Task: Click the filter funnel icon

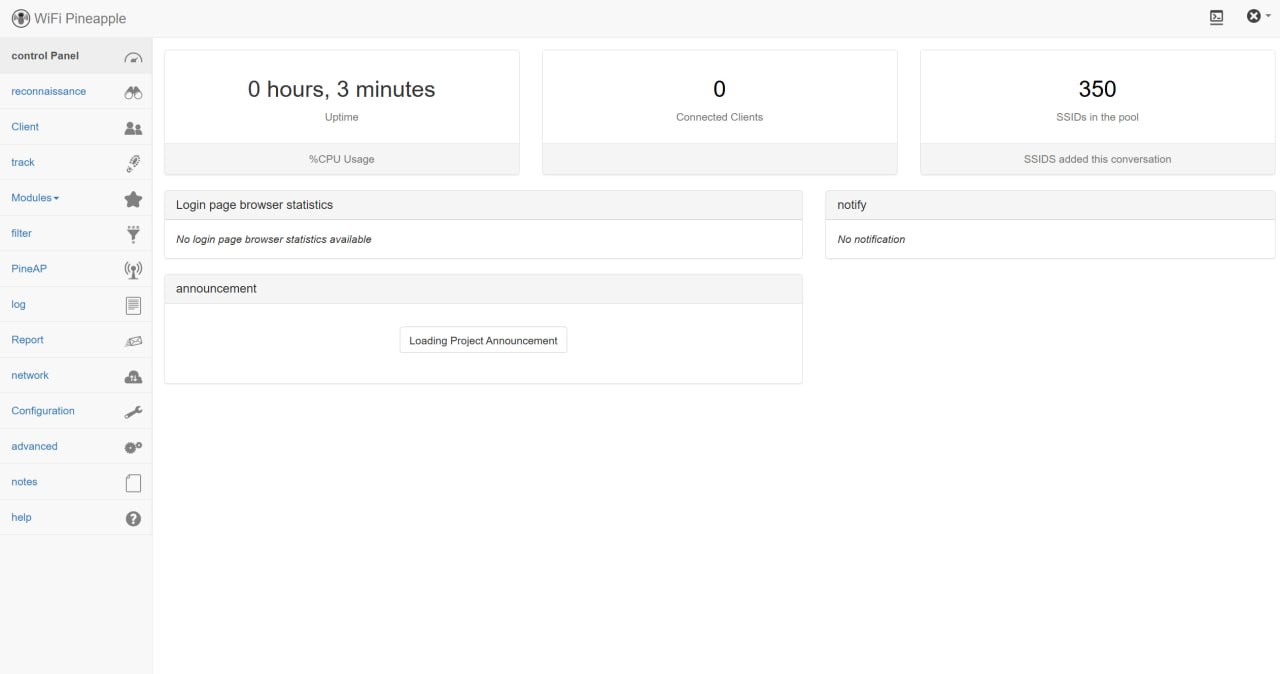Action: 133,234
